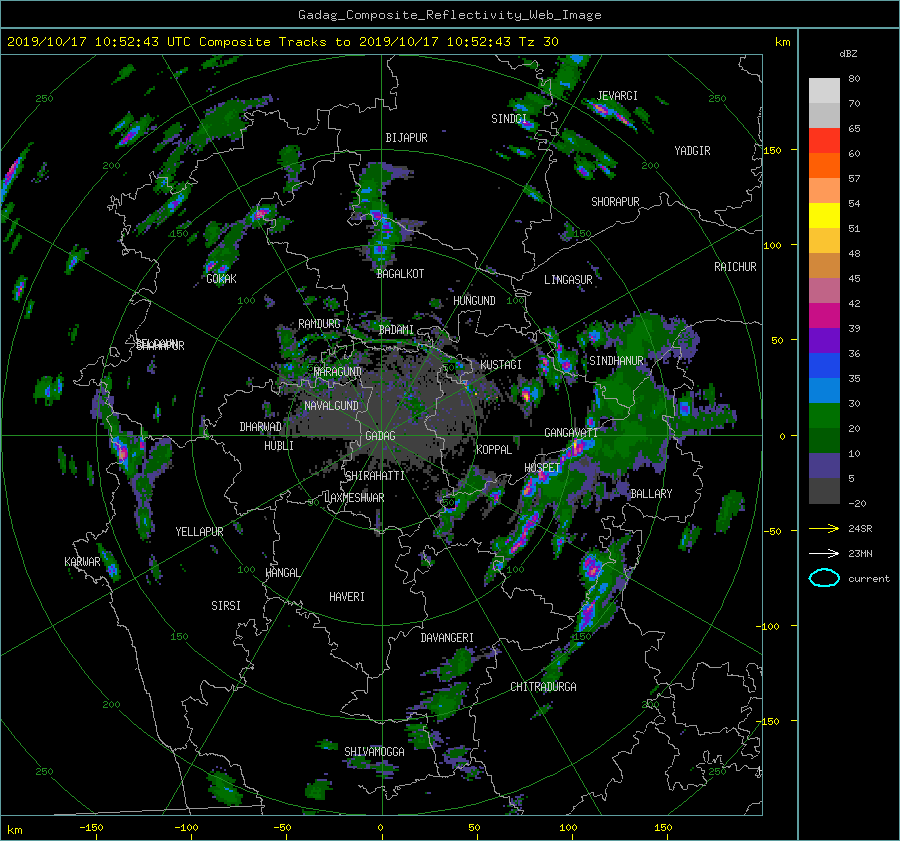Click the NAVALGUND city label
The height and width of the screenshot is (841, 900).
tap(331, 405)
